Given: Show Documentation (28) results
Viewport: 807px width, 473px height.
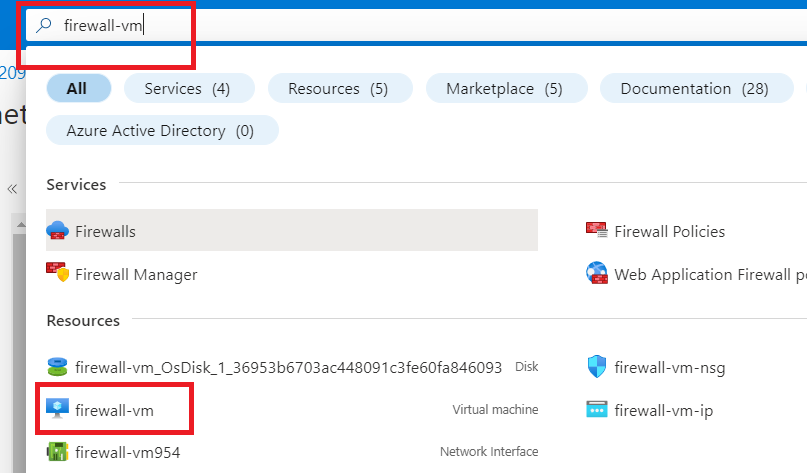Looking at the screenshot, I should coord(694,88).
